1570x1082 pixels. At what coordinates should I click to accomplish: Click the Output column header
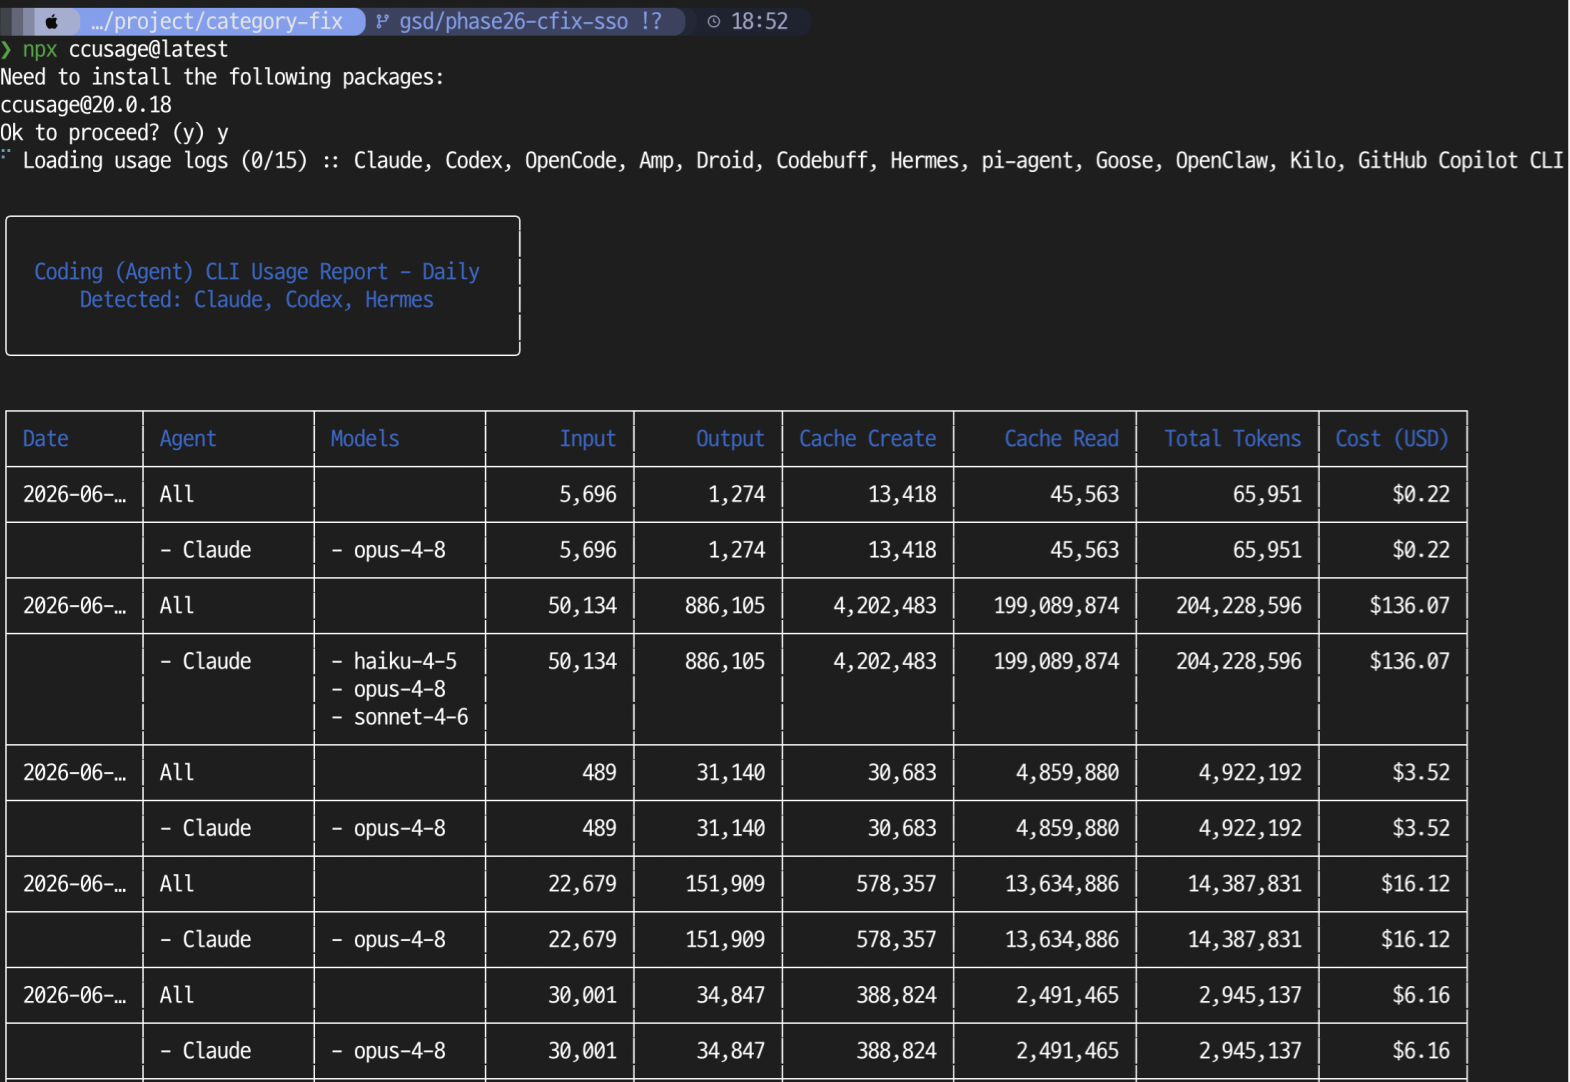(x=730, y=439)
